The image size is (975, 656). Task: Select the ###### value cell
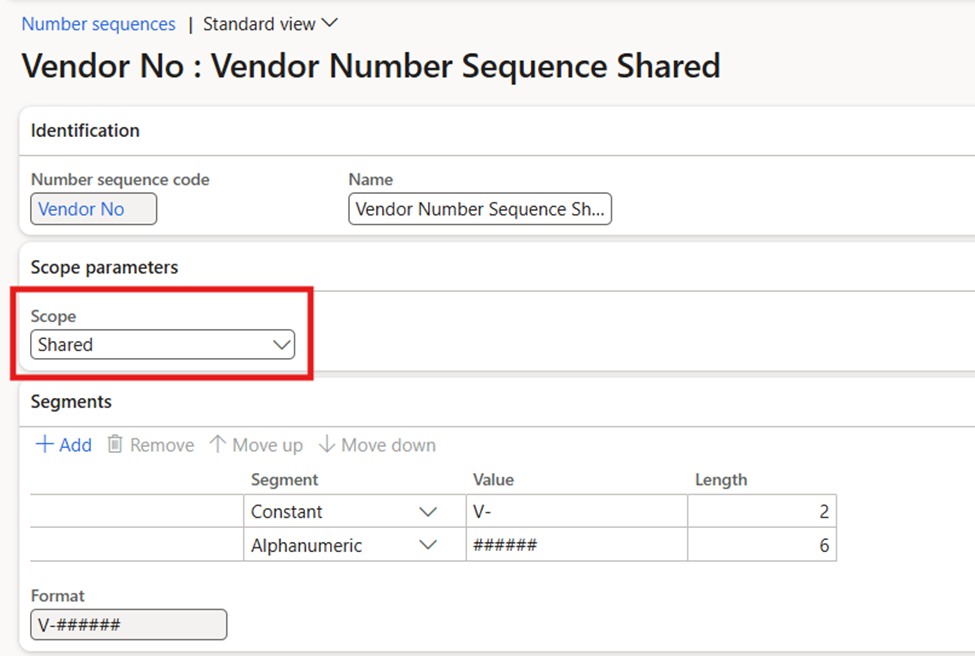pos(576,546)
